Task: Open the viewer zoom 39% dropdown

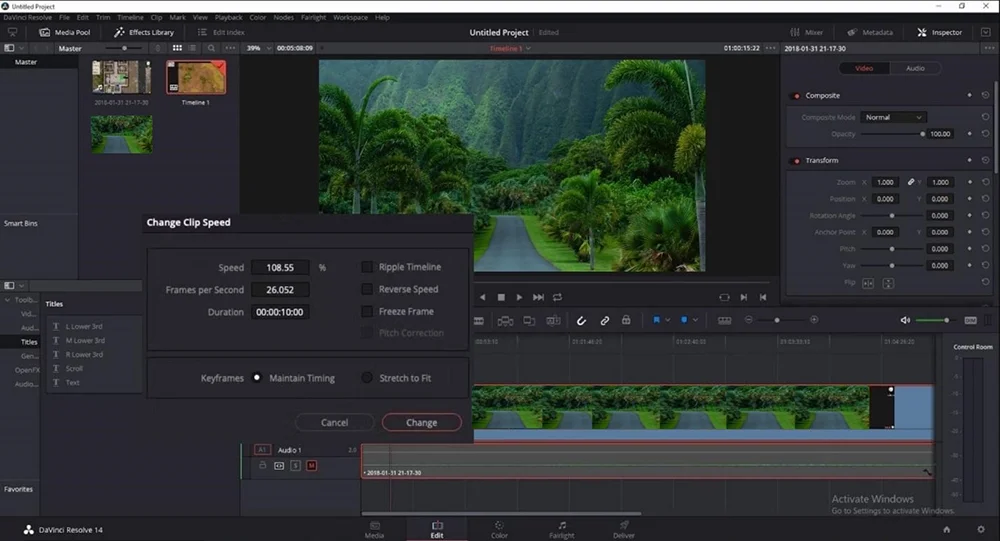Action: pos(259,48)
